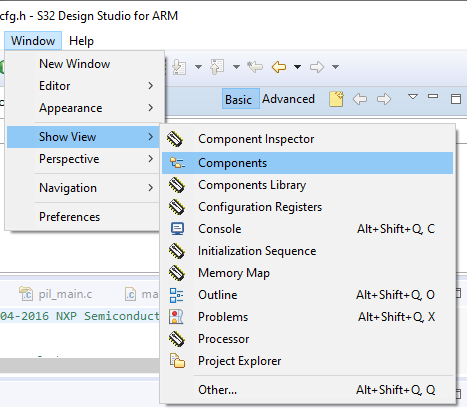Expand the Editor submenu
467x415 pixels.
coord(85,86)
